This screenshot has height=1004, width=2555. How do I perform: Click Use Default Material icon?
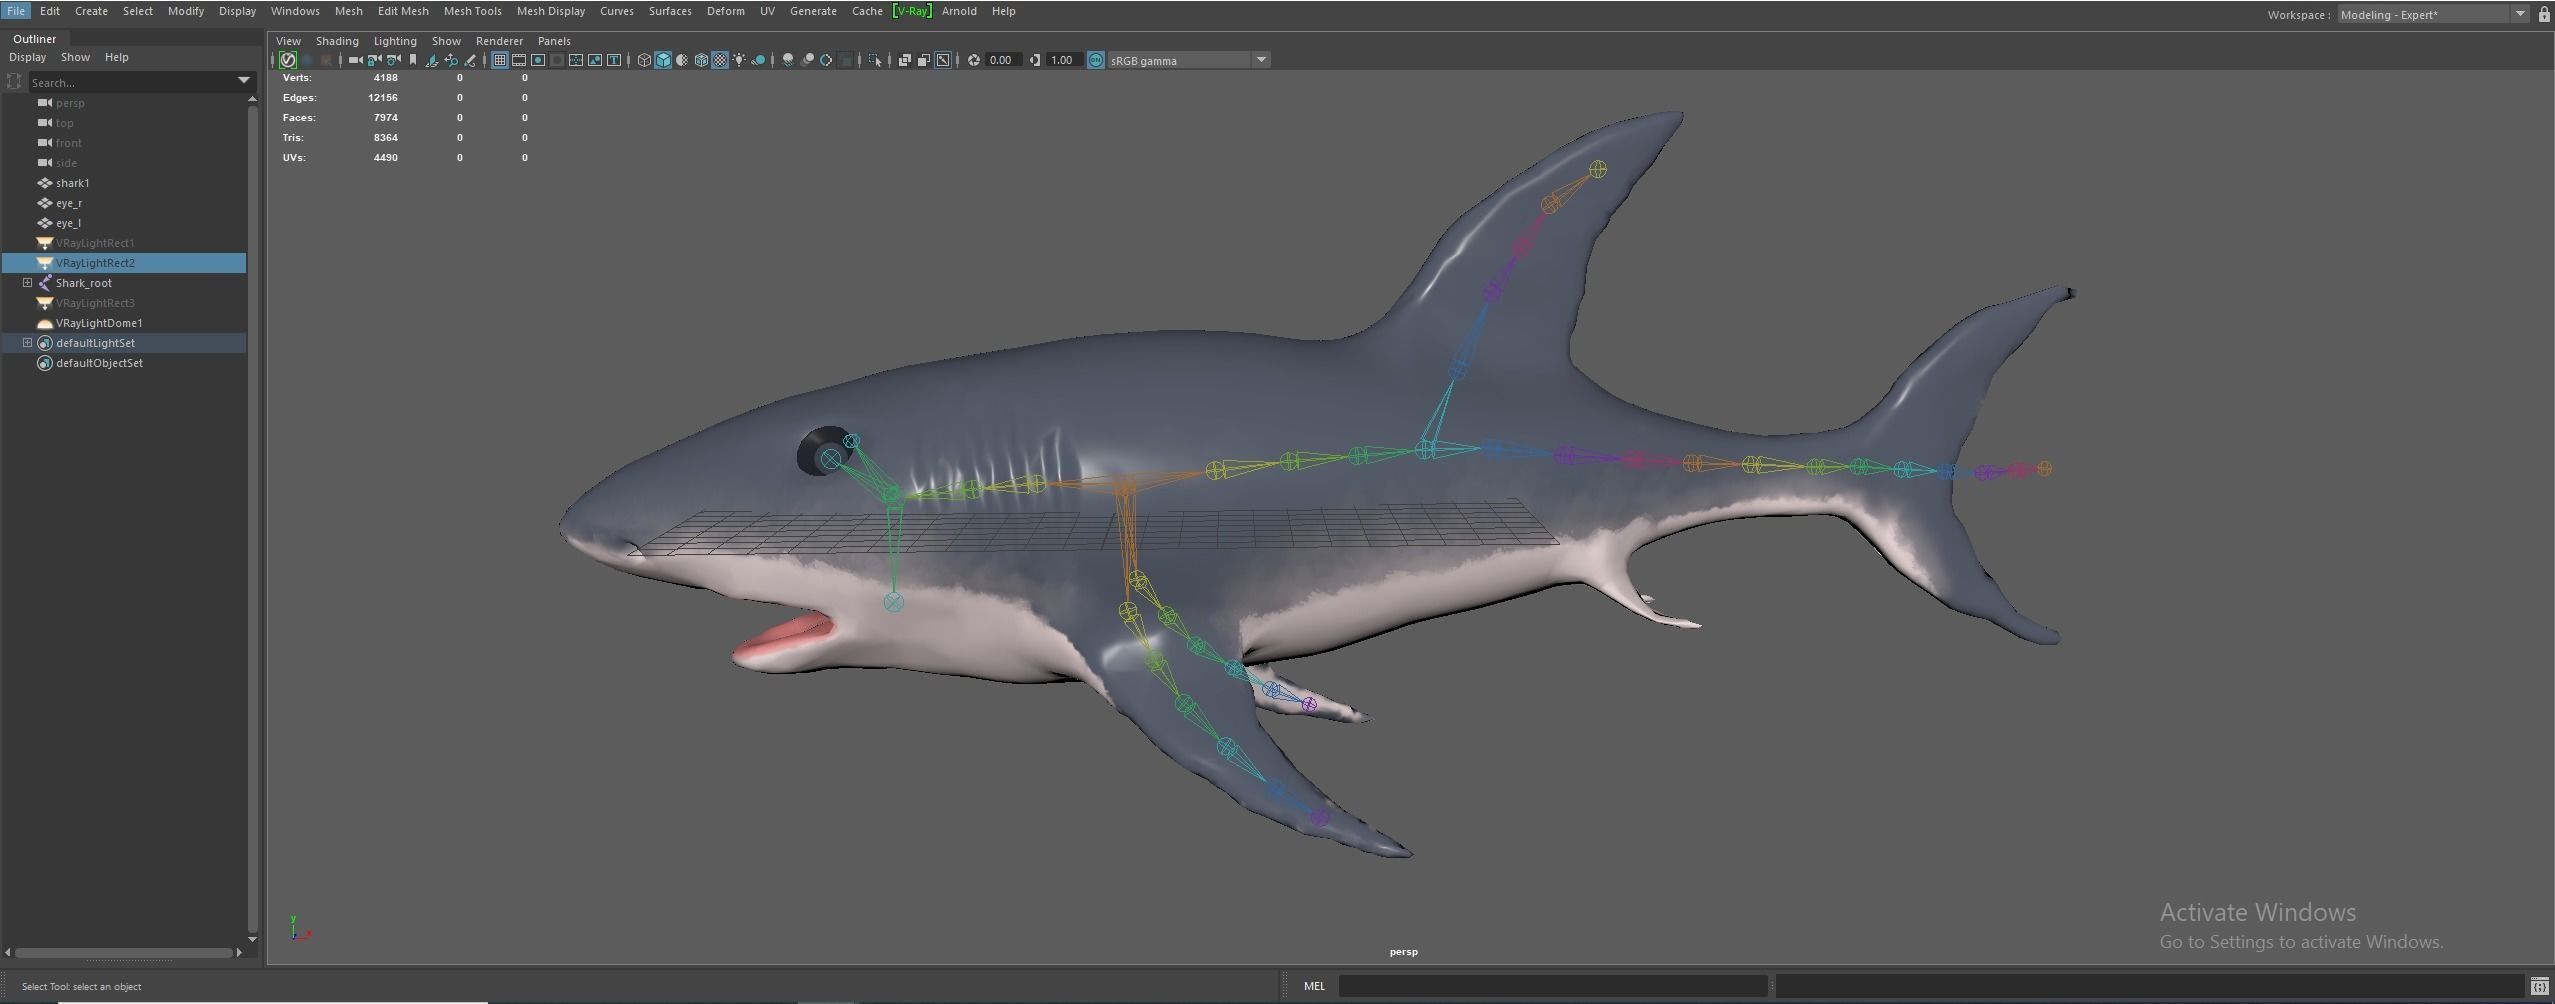pyautogui.click(x=682, y=60)
